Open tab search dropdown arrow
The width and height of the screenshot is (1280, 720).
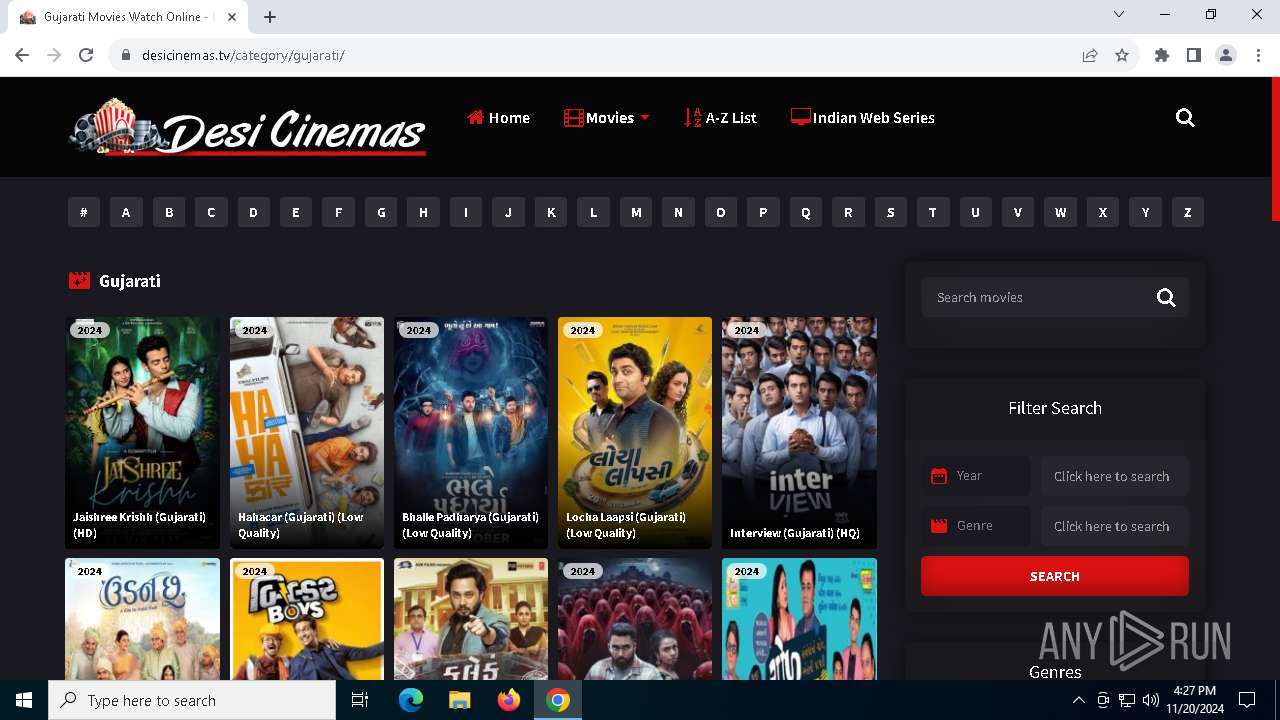(1119, 14)
